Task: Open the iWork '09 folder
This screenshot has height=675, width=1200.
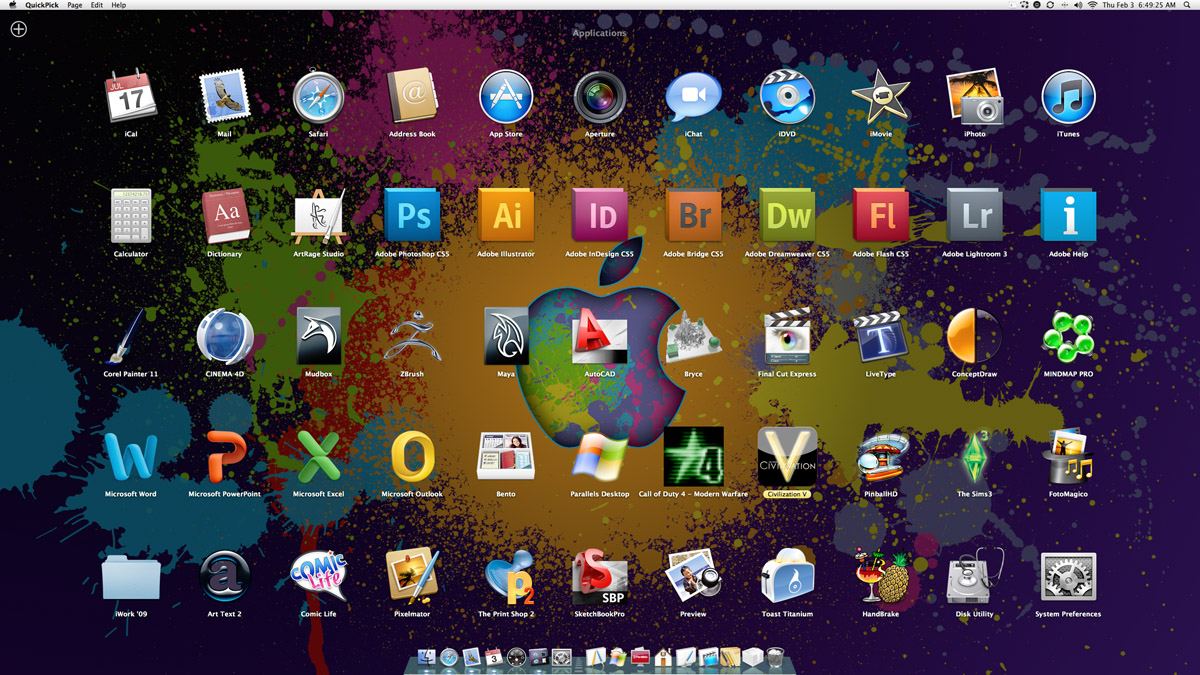Action: click(x=131, y=578)
